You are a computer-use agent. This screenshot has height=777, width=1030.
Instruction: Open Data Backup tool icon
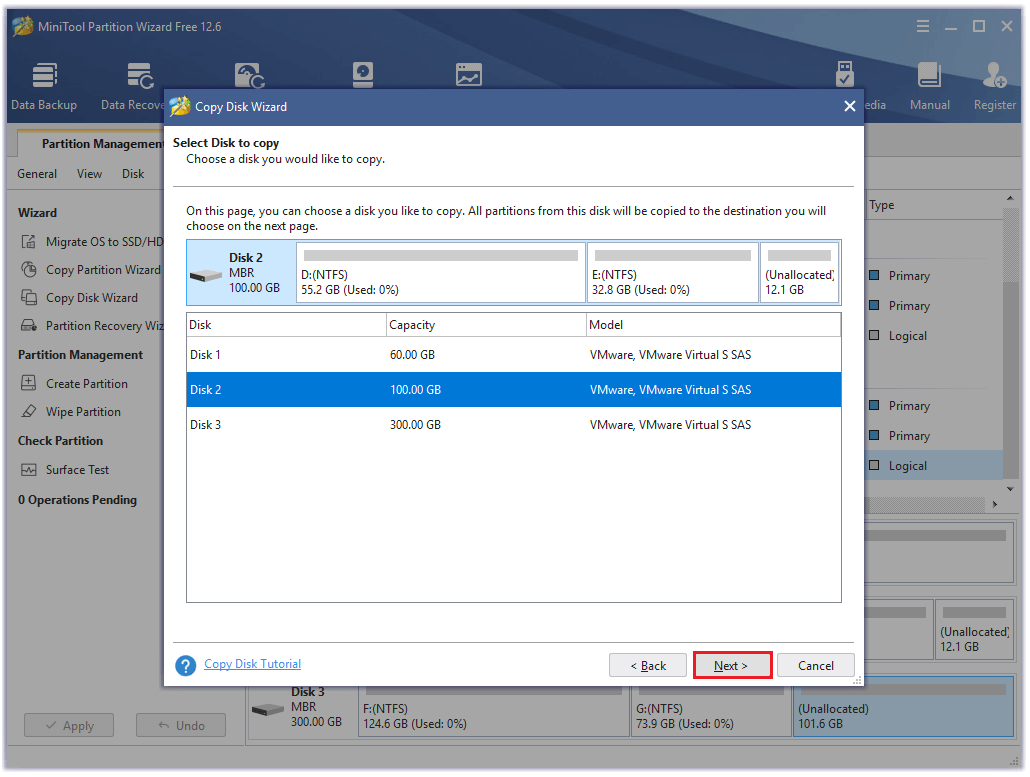tap(44, 87)
